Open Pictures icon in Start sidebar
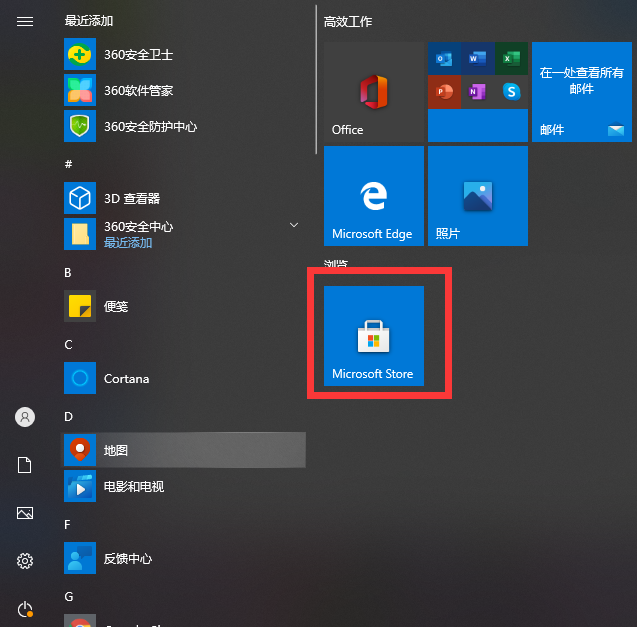Image resolution: width=637 pixels, height=627 pixels. point(25,513)
